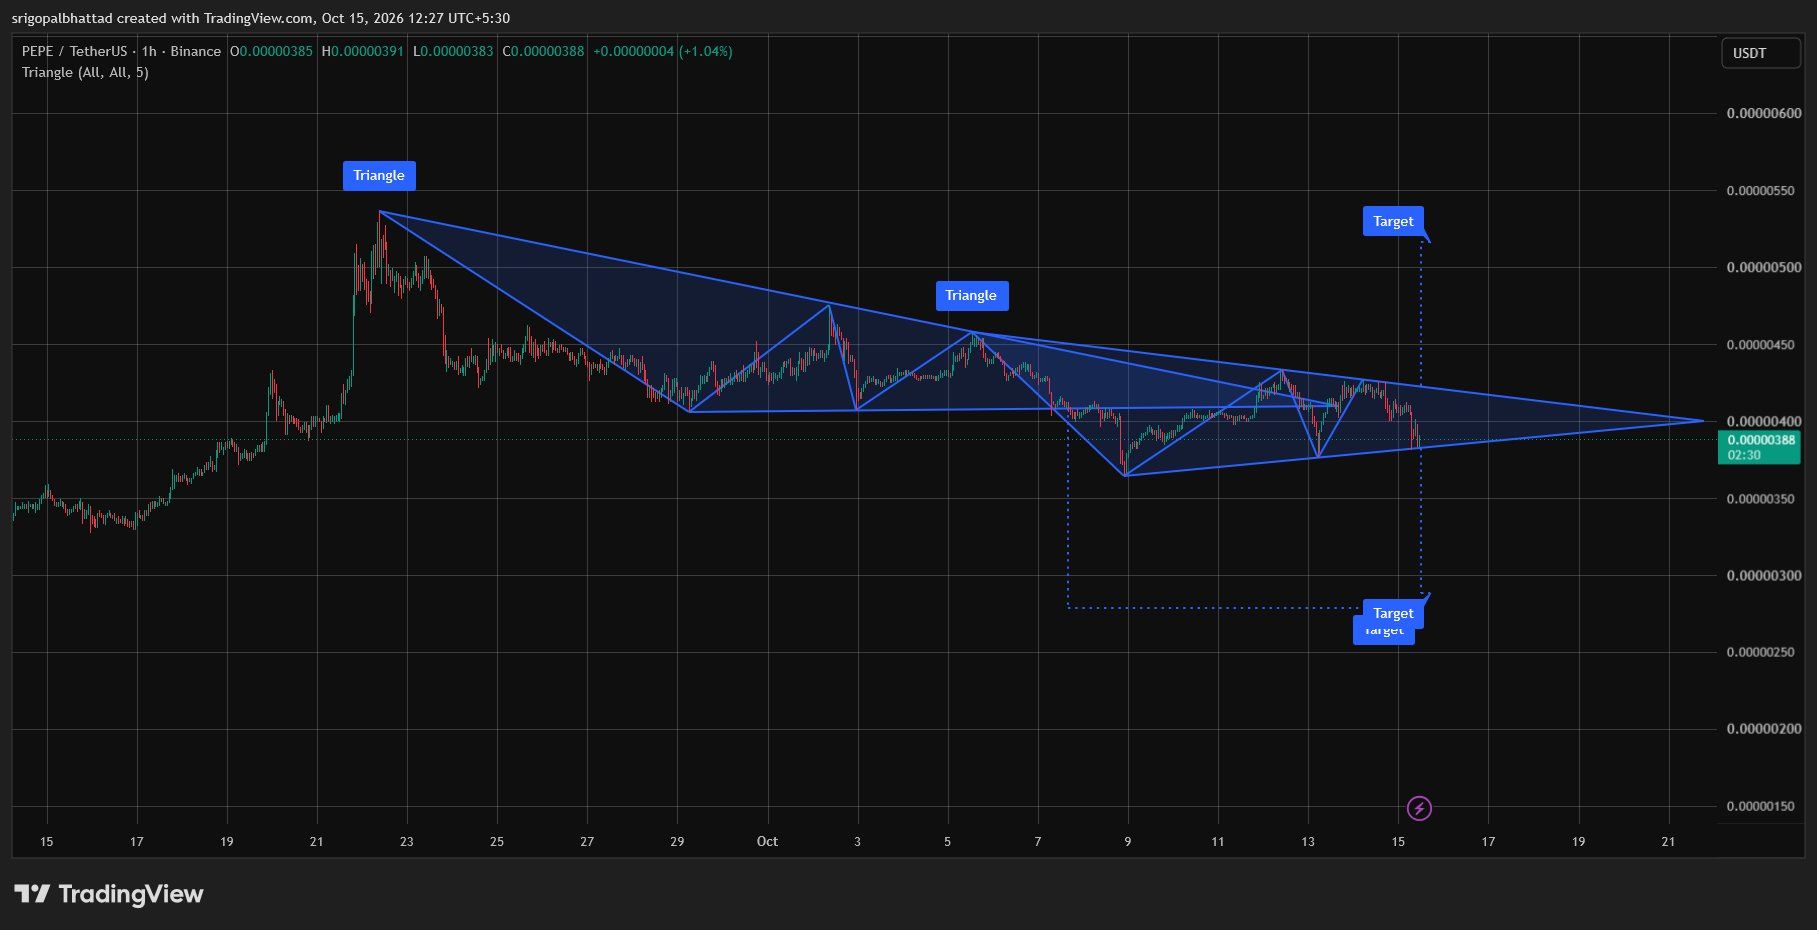Image resolution: width=1817 pixels, height=930 pixels.
Task: Click the 0.00000200 price axis label
Action: click(1764, 728)
